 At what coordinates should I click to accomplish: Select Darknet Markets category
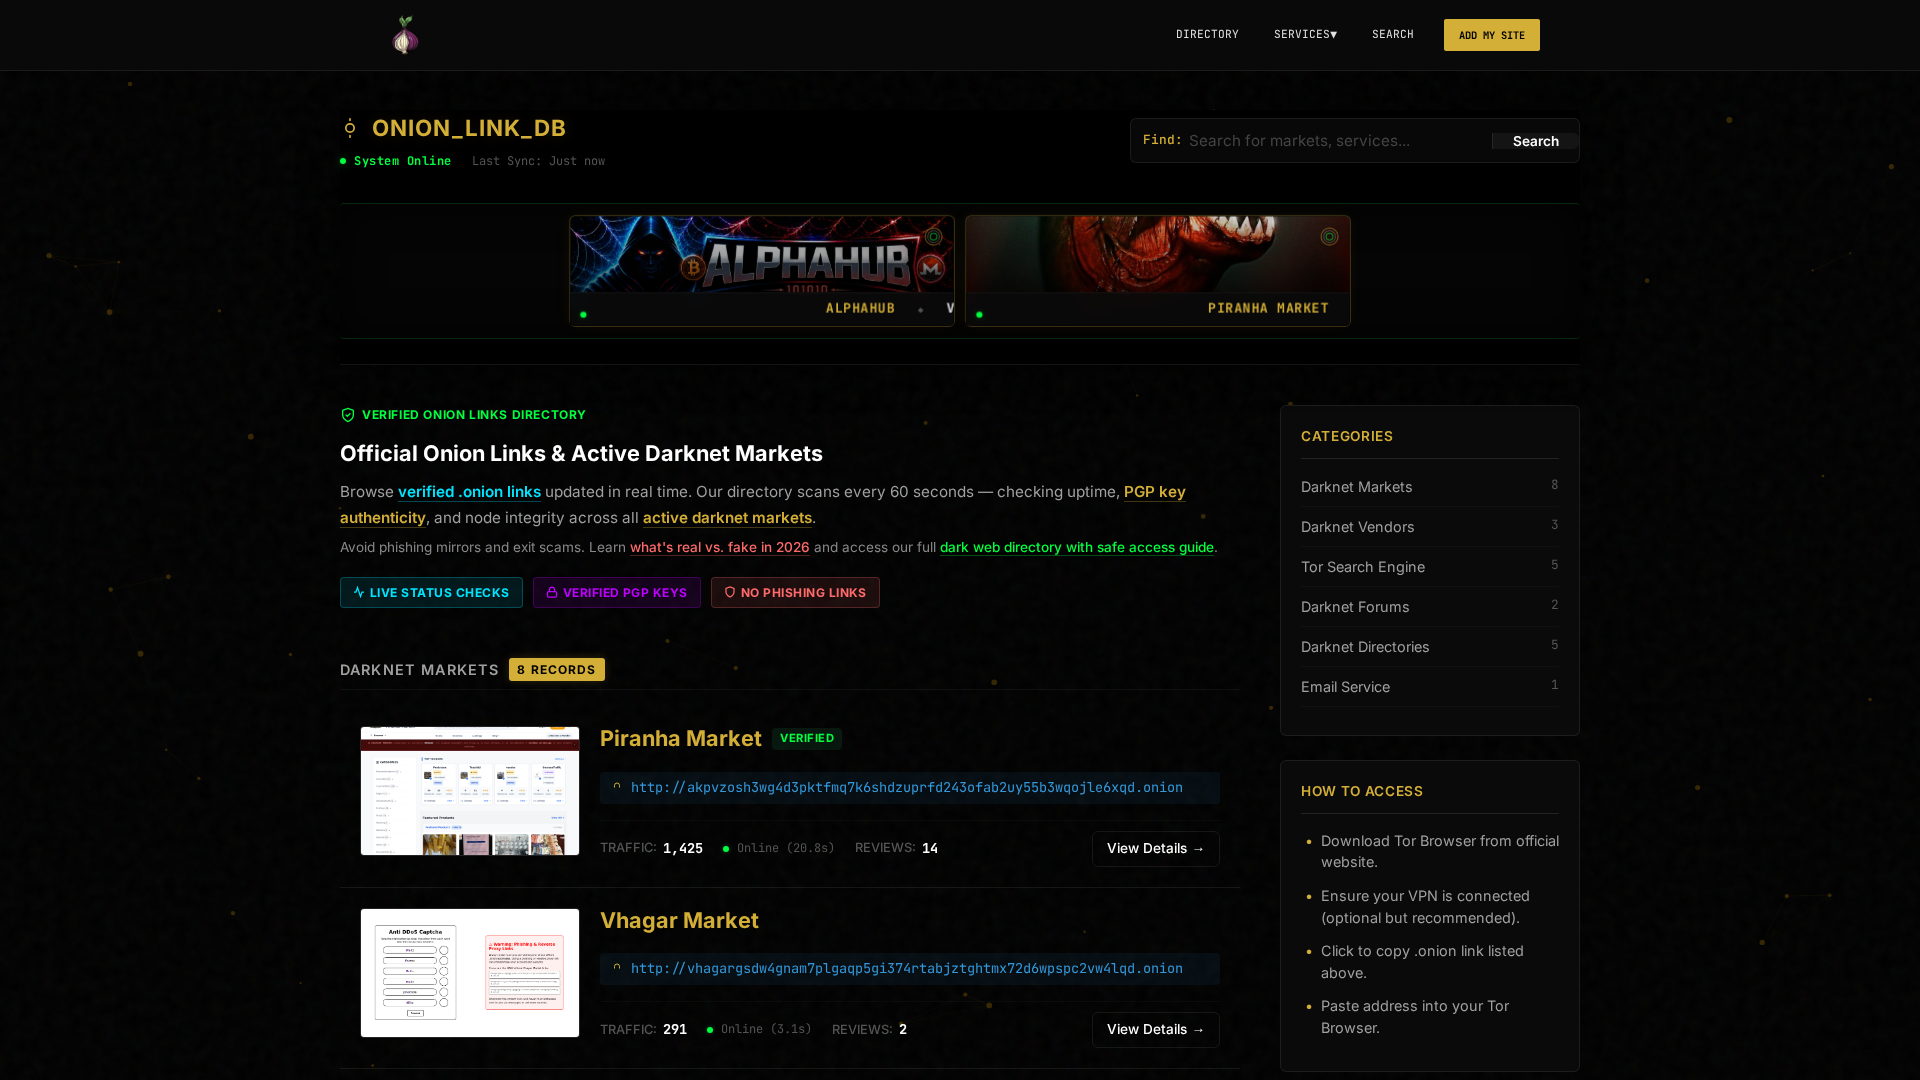pos(1429,487)
